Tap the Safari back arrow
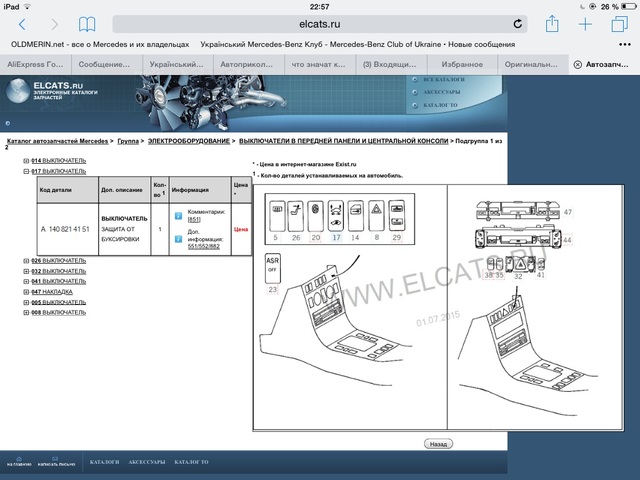This screenshot has height=480, width=640. pyautogui.click(x=22, y=24)
